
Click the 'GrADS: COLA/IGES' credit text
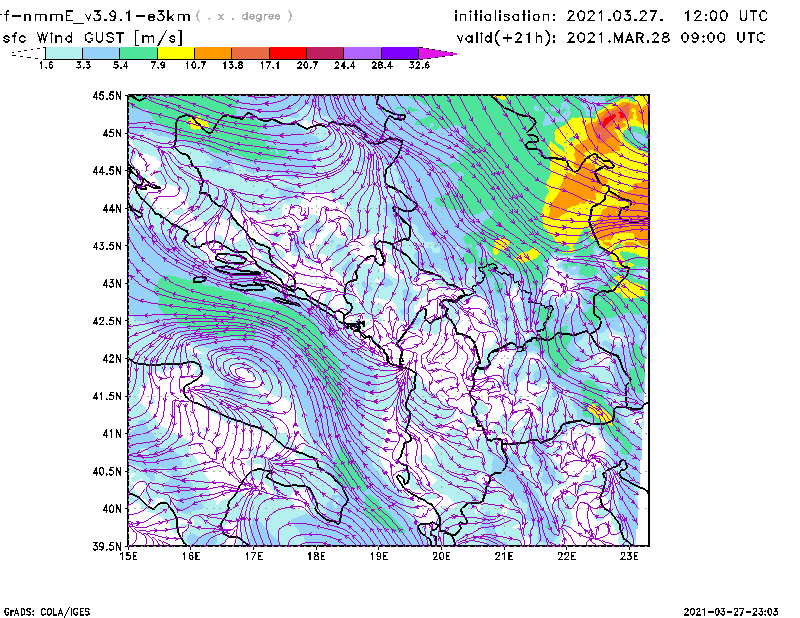47,612
